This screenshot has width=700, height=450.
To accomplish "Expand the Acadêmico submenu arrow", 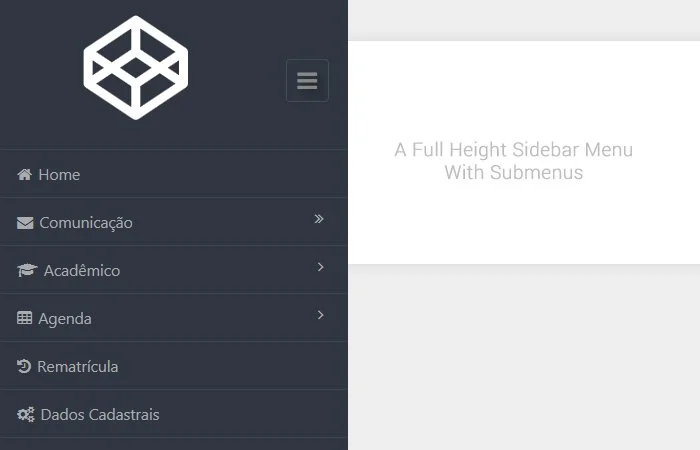I will (321, 267).
